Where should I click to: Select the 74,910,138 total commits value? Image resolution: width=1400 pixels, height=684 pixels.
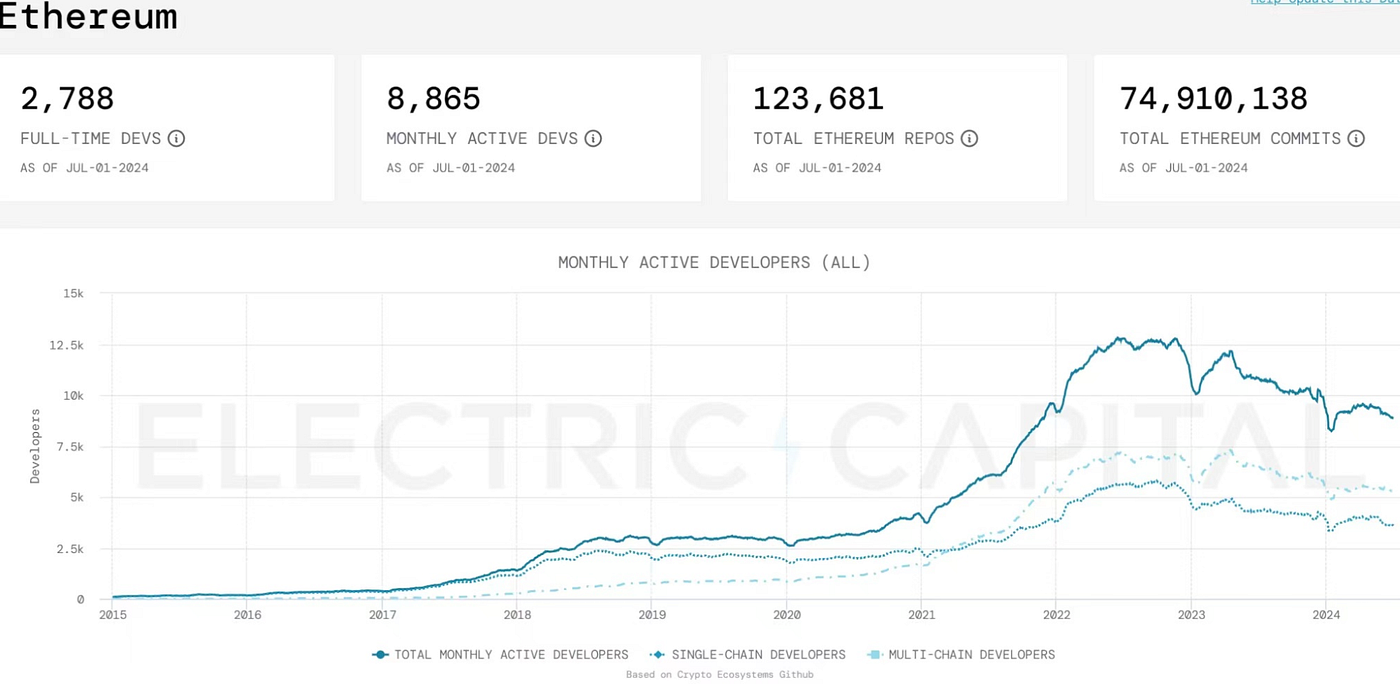[x=1214, y=99]
